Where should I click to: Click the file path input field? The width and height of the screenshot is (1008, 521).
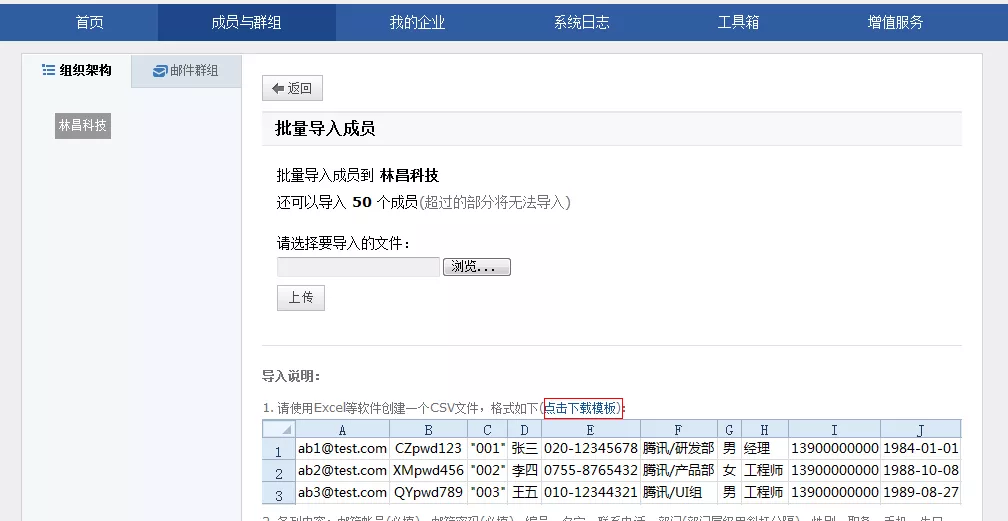pos(358,267)
